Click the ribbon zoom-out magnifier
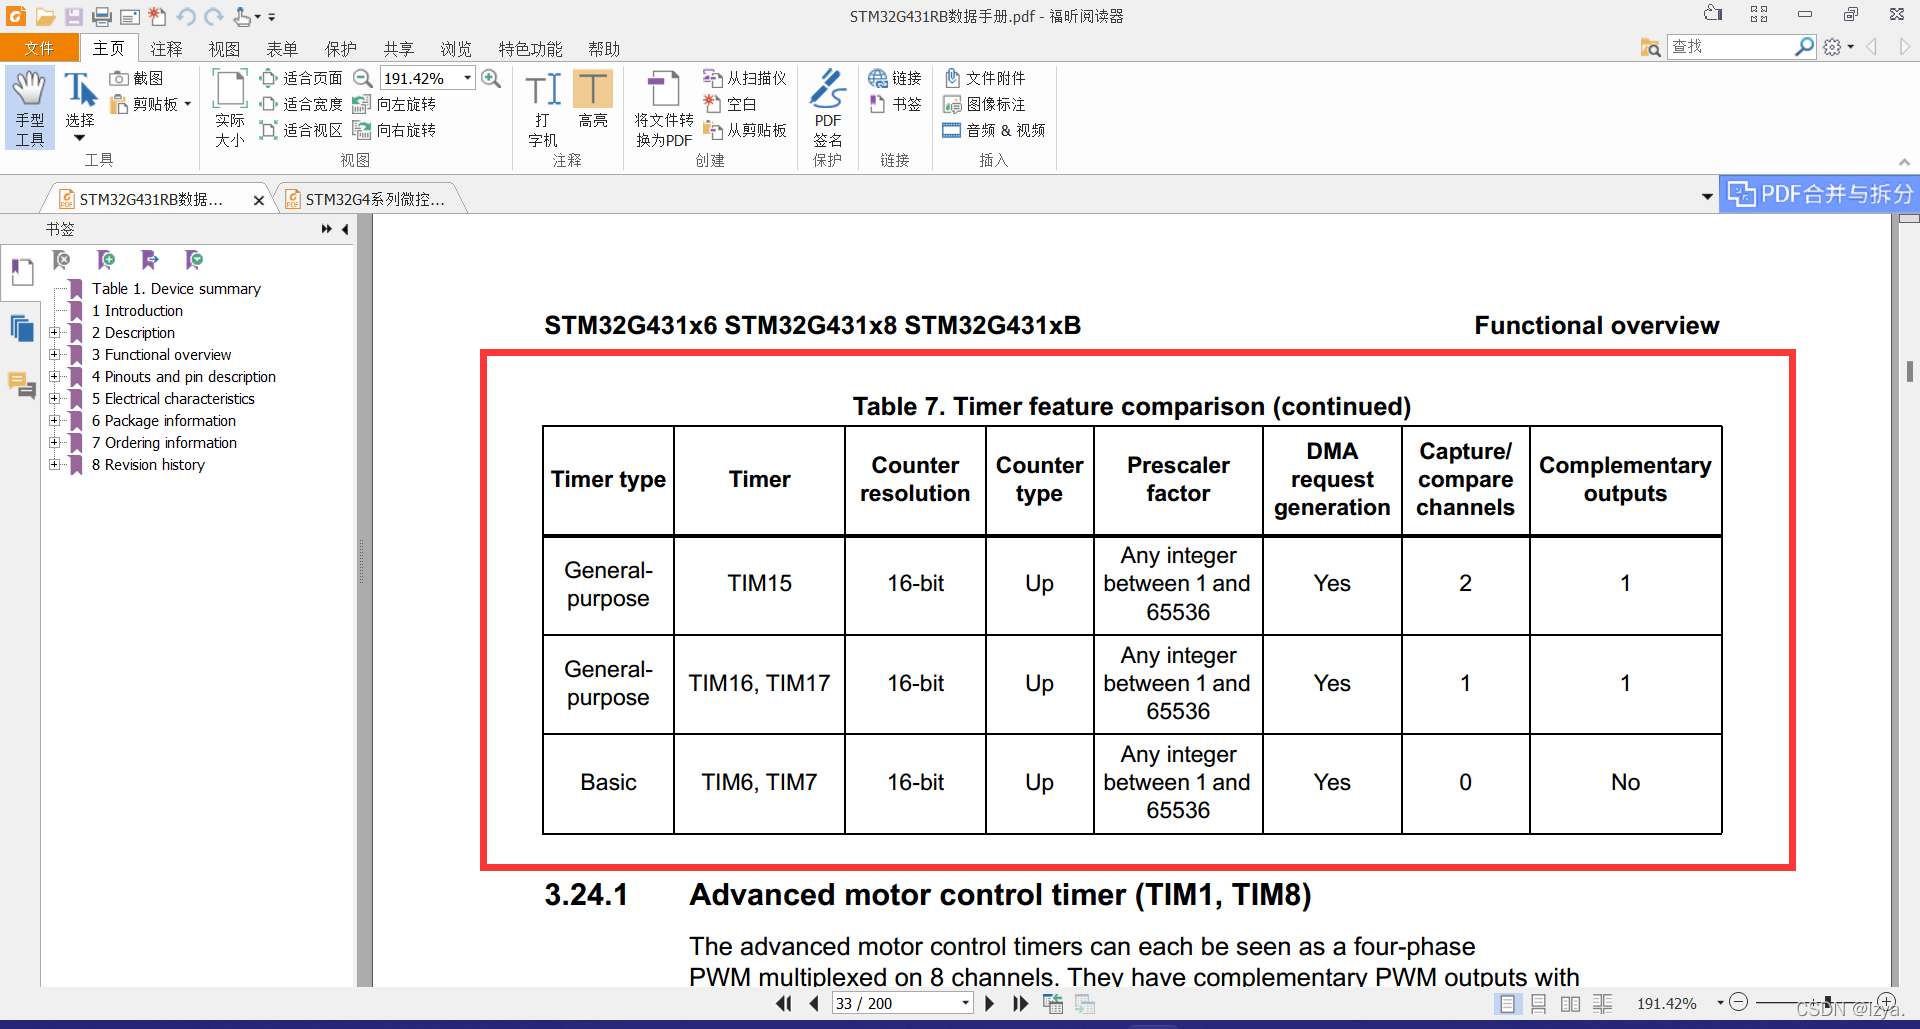This screenshot has width=1920, height=1029. click(363, 78)
